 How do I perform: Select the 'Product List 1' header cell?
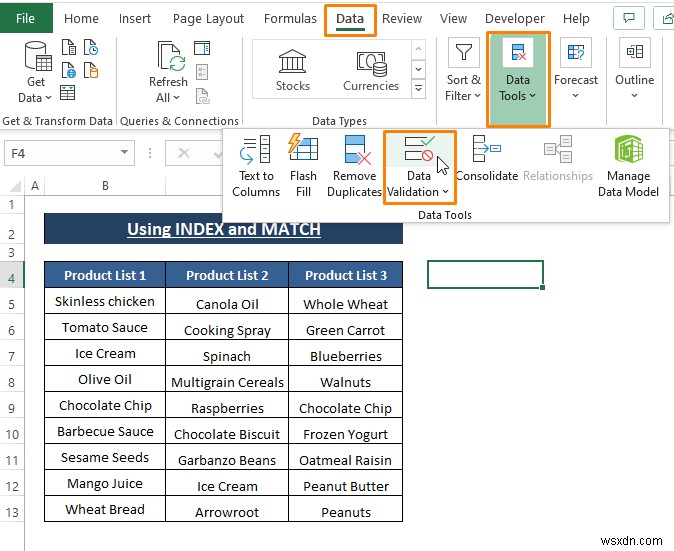(105, 275)
